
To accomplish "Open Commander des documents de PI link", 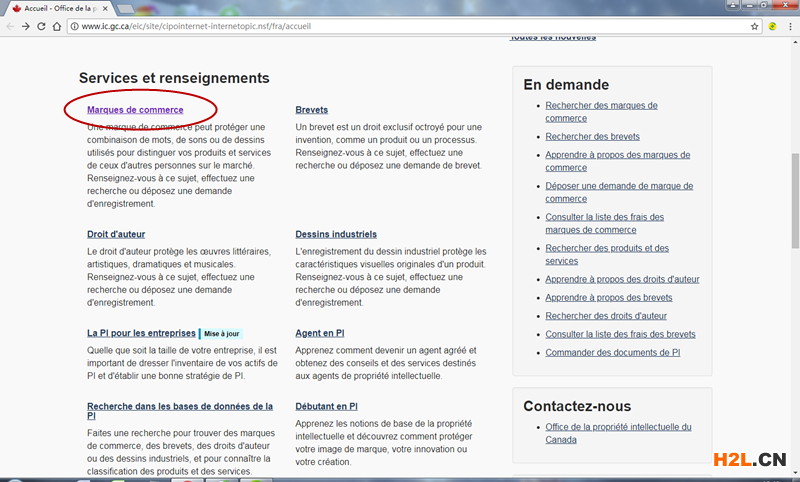I will [612, 353].
